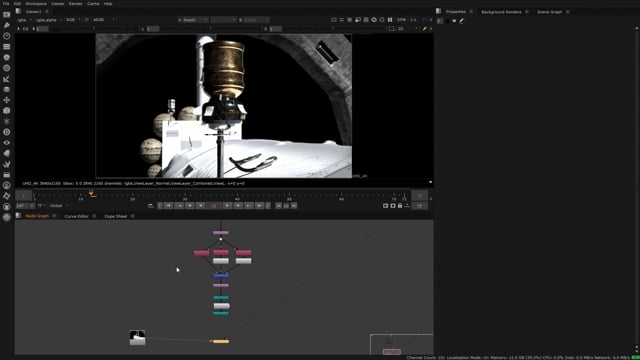
Task: Open the File menu
Action: tap(6, 4)
